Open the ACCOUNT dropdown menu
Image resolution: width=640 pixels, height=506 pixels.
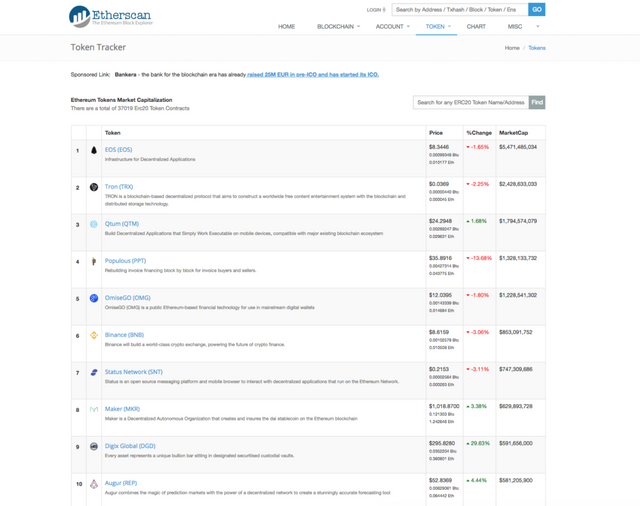[x=393, y=27]
